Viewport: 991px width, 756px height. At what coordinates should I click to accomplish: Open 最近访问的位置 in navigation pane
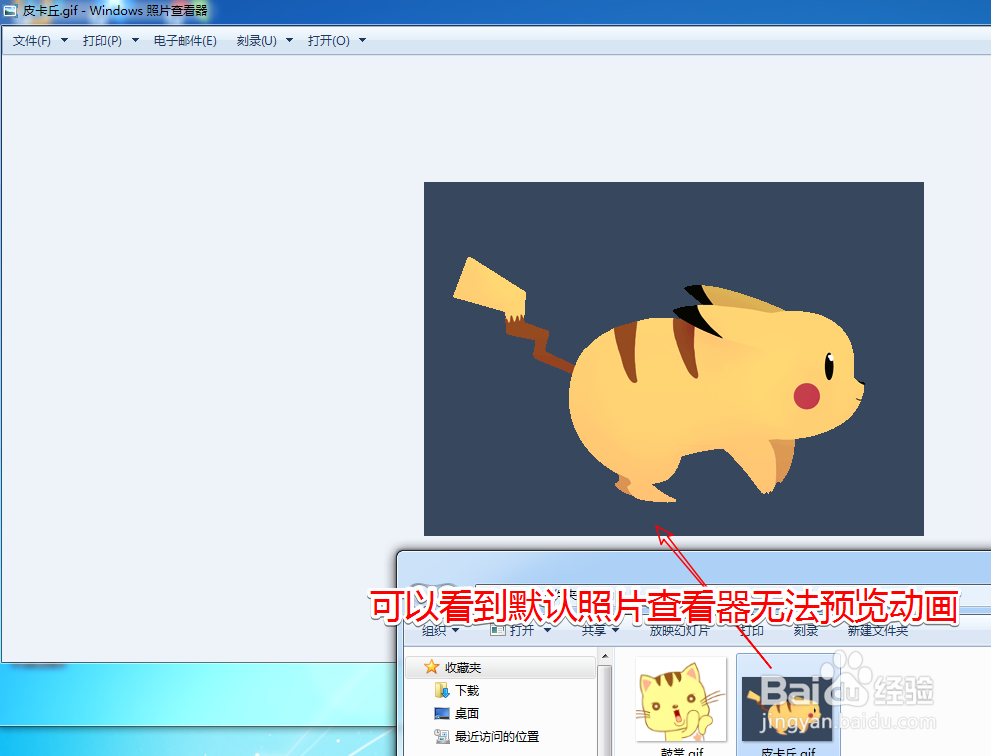pyautogui.click(x=487, y=736)
